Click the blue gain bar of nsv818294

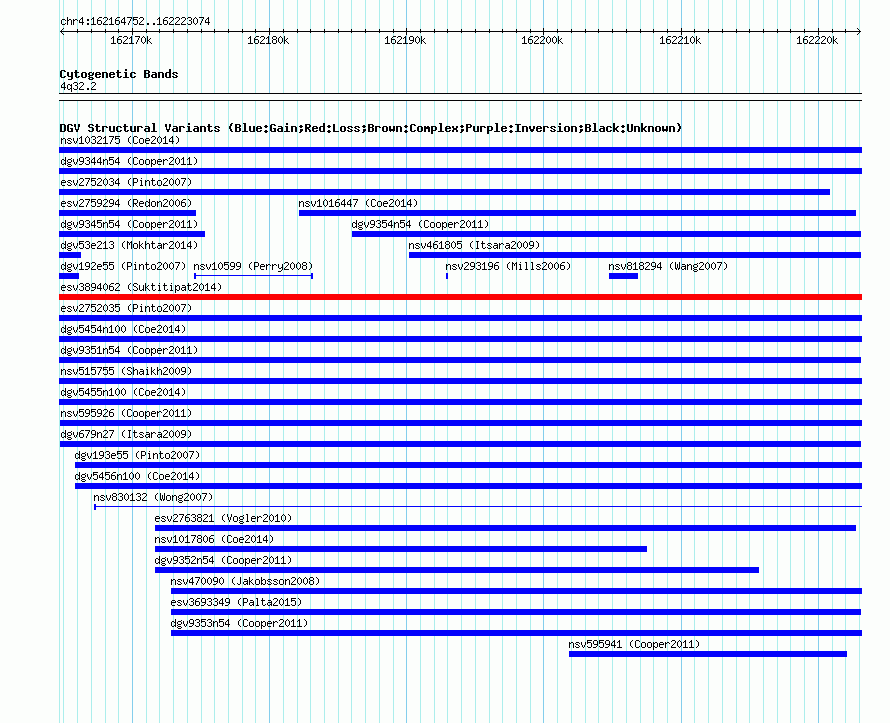tap(623, 276)
